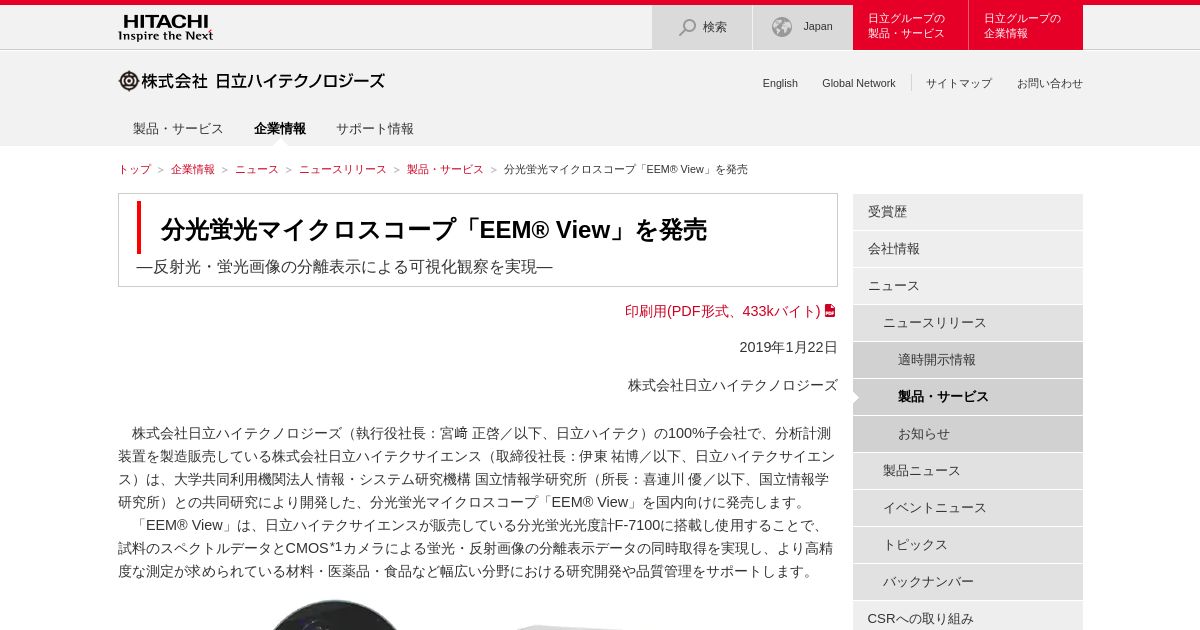Go to トップ in the breadcrumb
1200x630 pixels.
tap(134, 170)
